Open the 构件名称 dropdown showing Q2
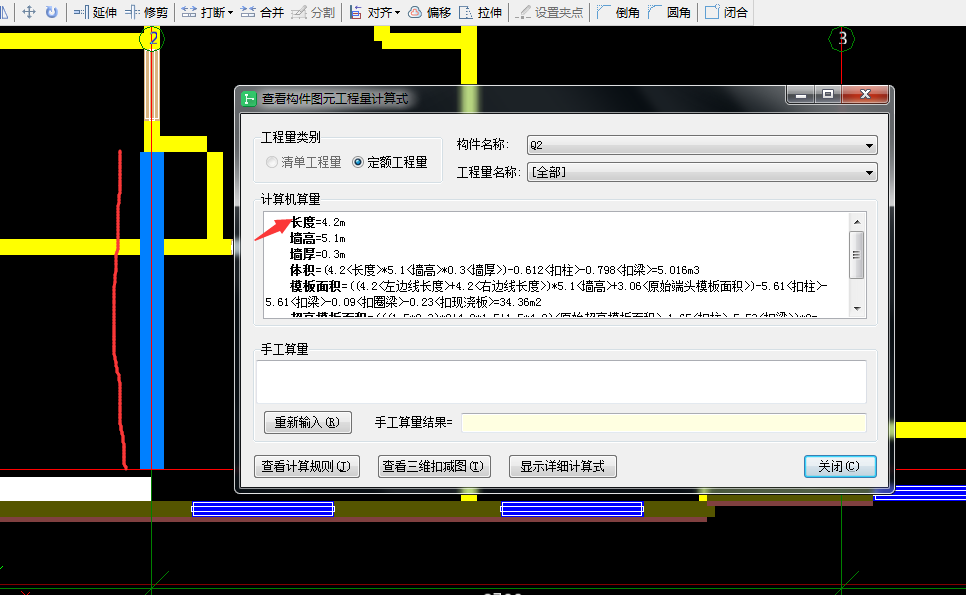966x595 pixels. tap(868, 144)
